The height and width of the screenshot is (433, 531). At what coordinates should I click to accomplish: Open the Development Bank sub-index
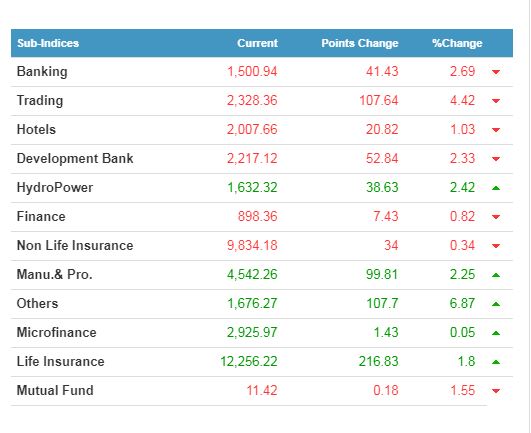point(75,158)
